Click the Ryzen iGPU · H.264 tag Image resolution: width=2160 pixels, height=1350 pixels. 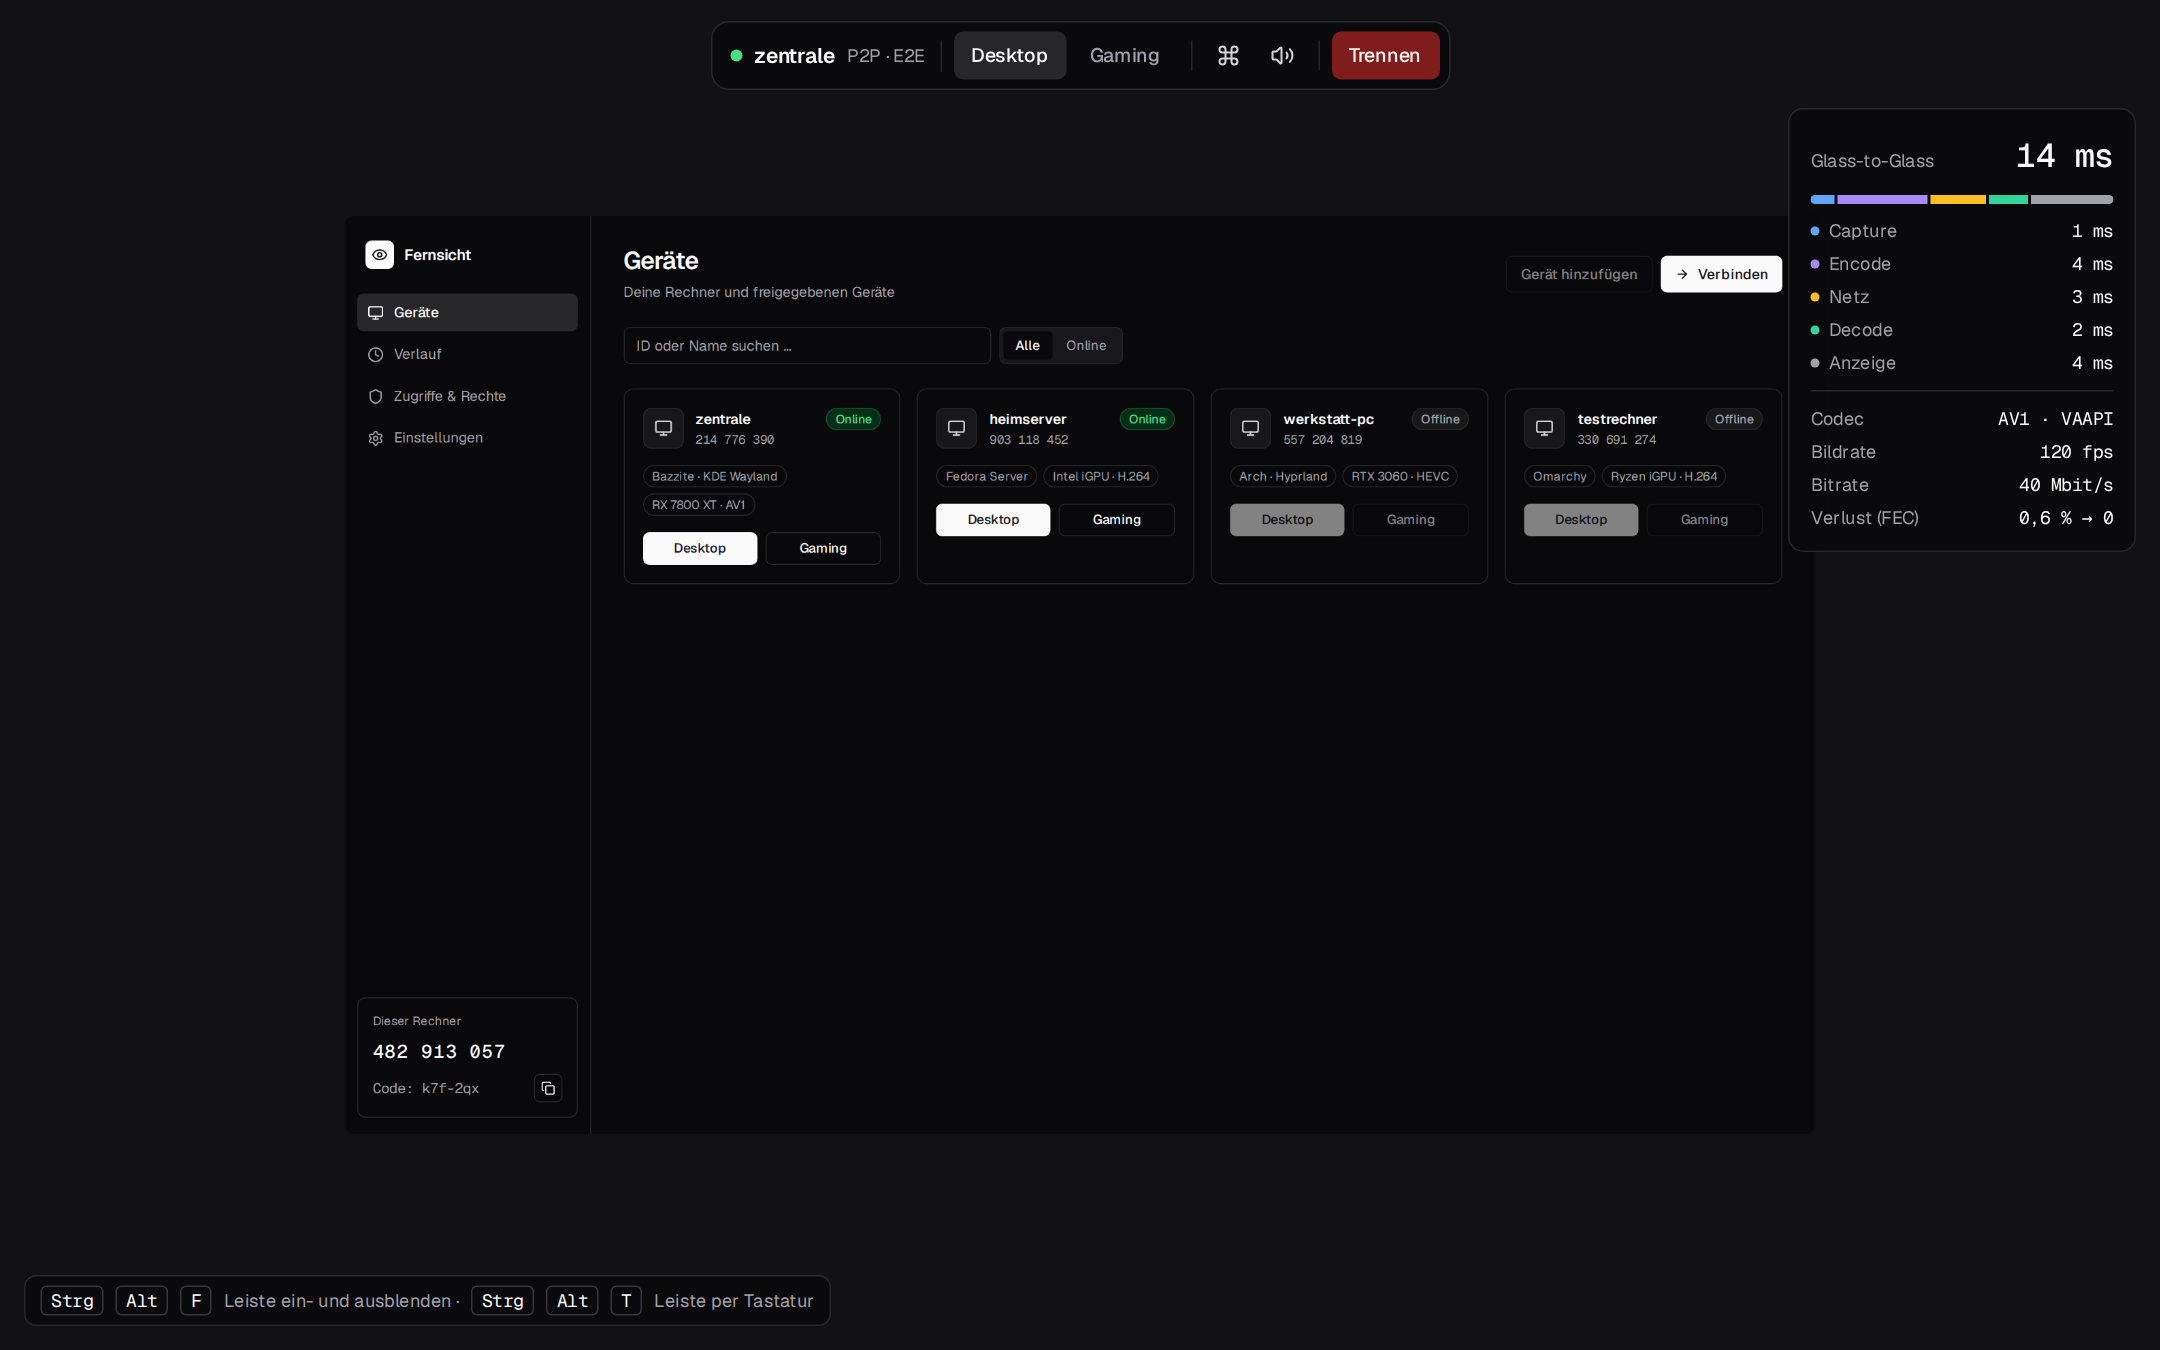[x=1664, y=477]
